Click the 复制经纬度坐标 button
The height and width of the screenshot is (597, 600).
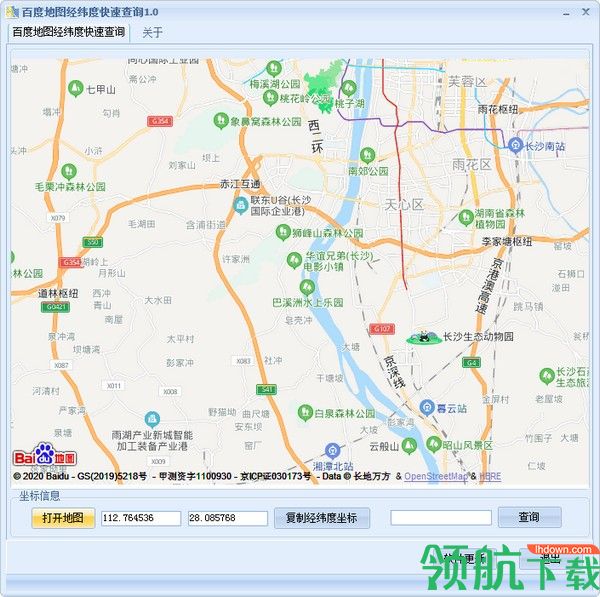click(322, 518)
